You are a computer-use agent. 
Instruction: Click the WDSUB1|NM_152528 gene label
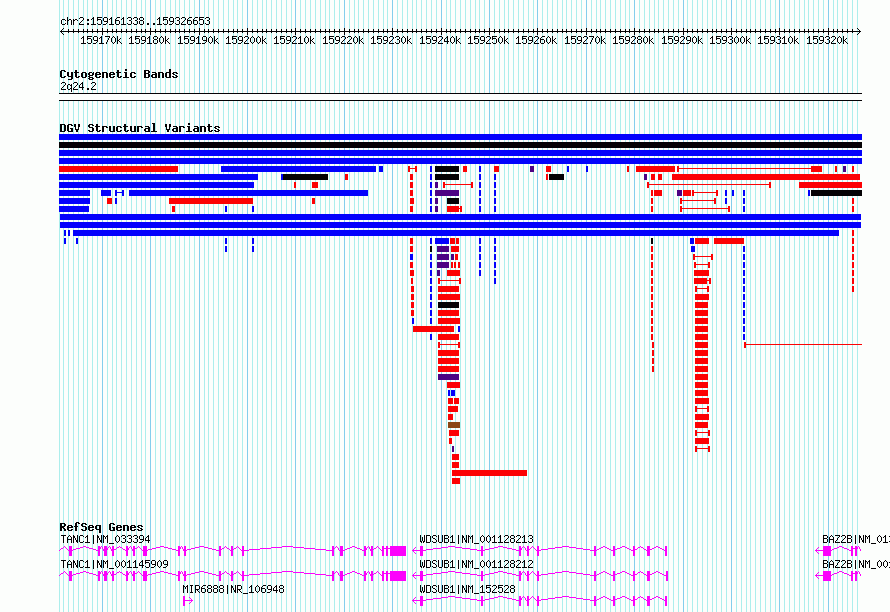[x=467, y=589]
